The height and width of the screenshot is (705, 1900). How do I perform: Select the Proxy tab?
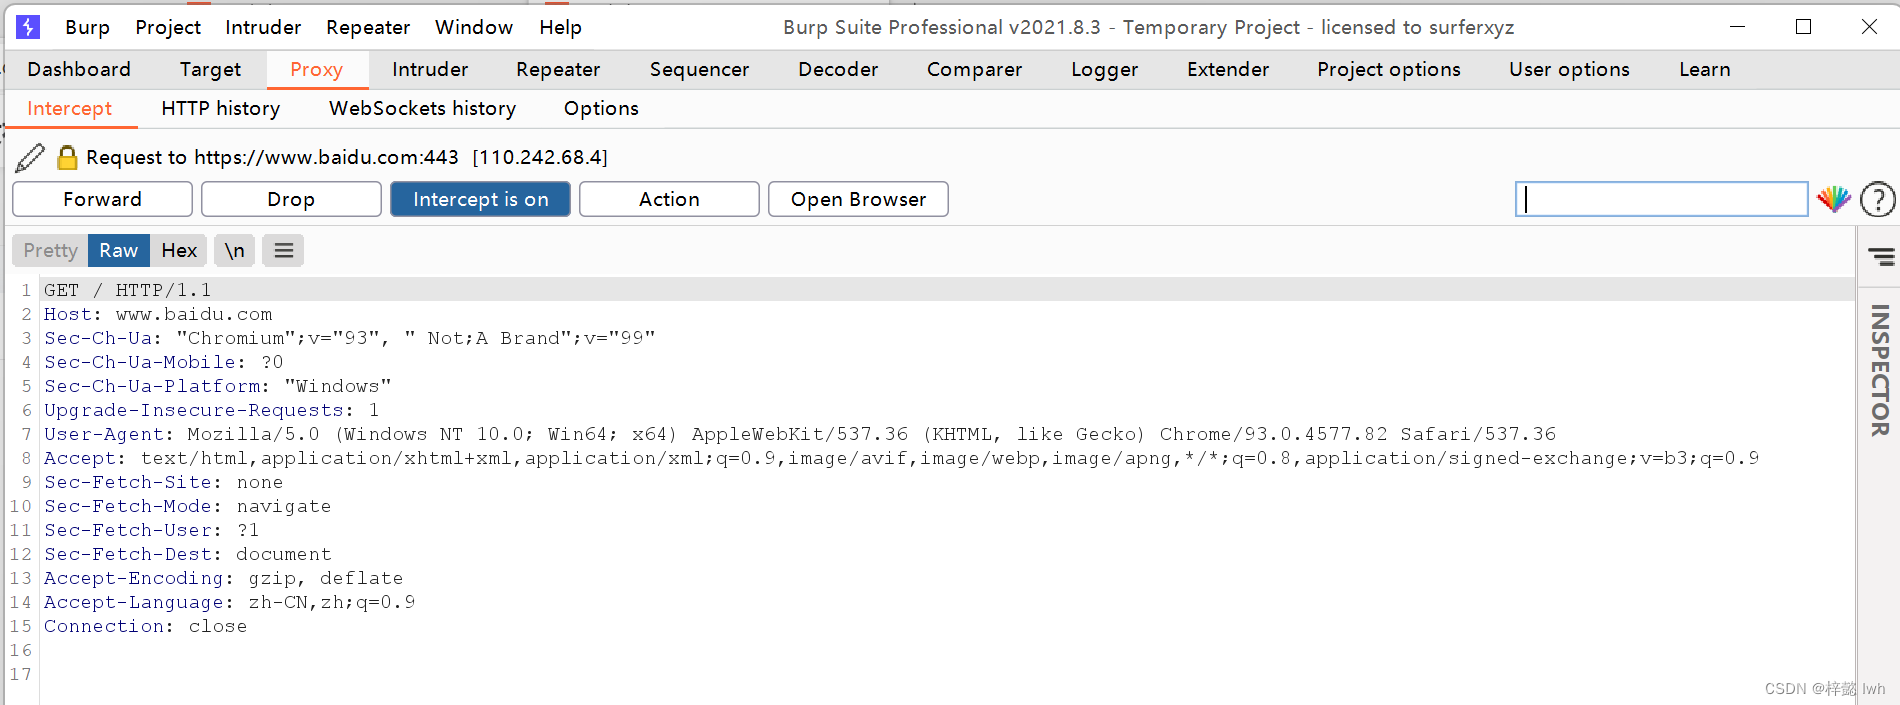point(317,69)
